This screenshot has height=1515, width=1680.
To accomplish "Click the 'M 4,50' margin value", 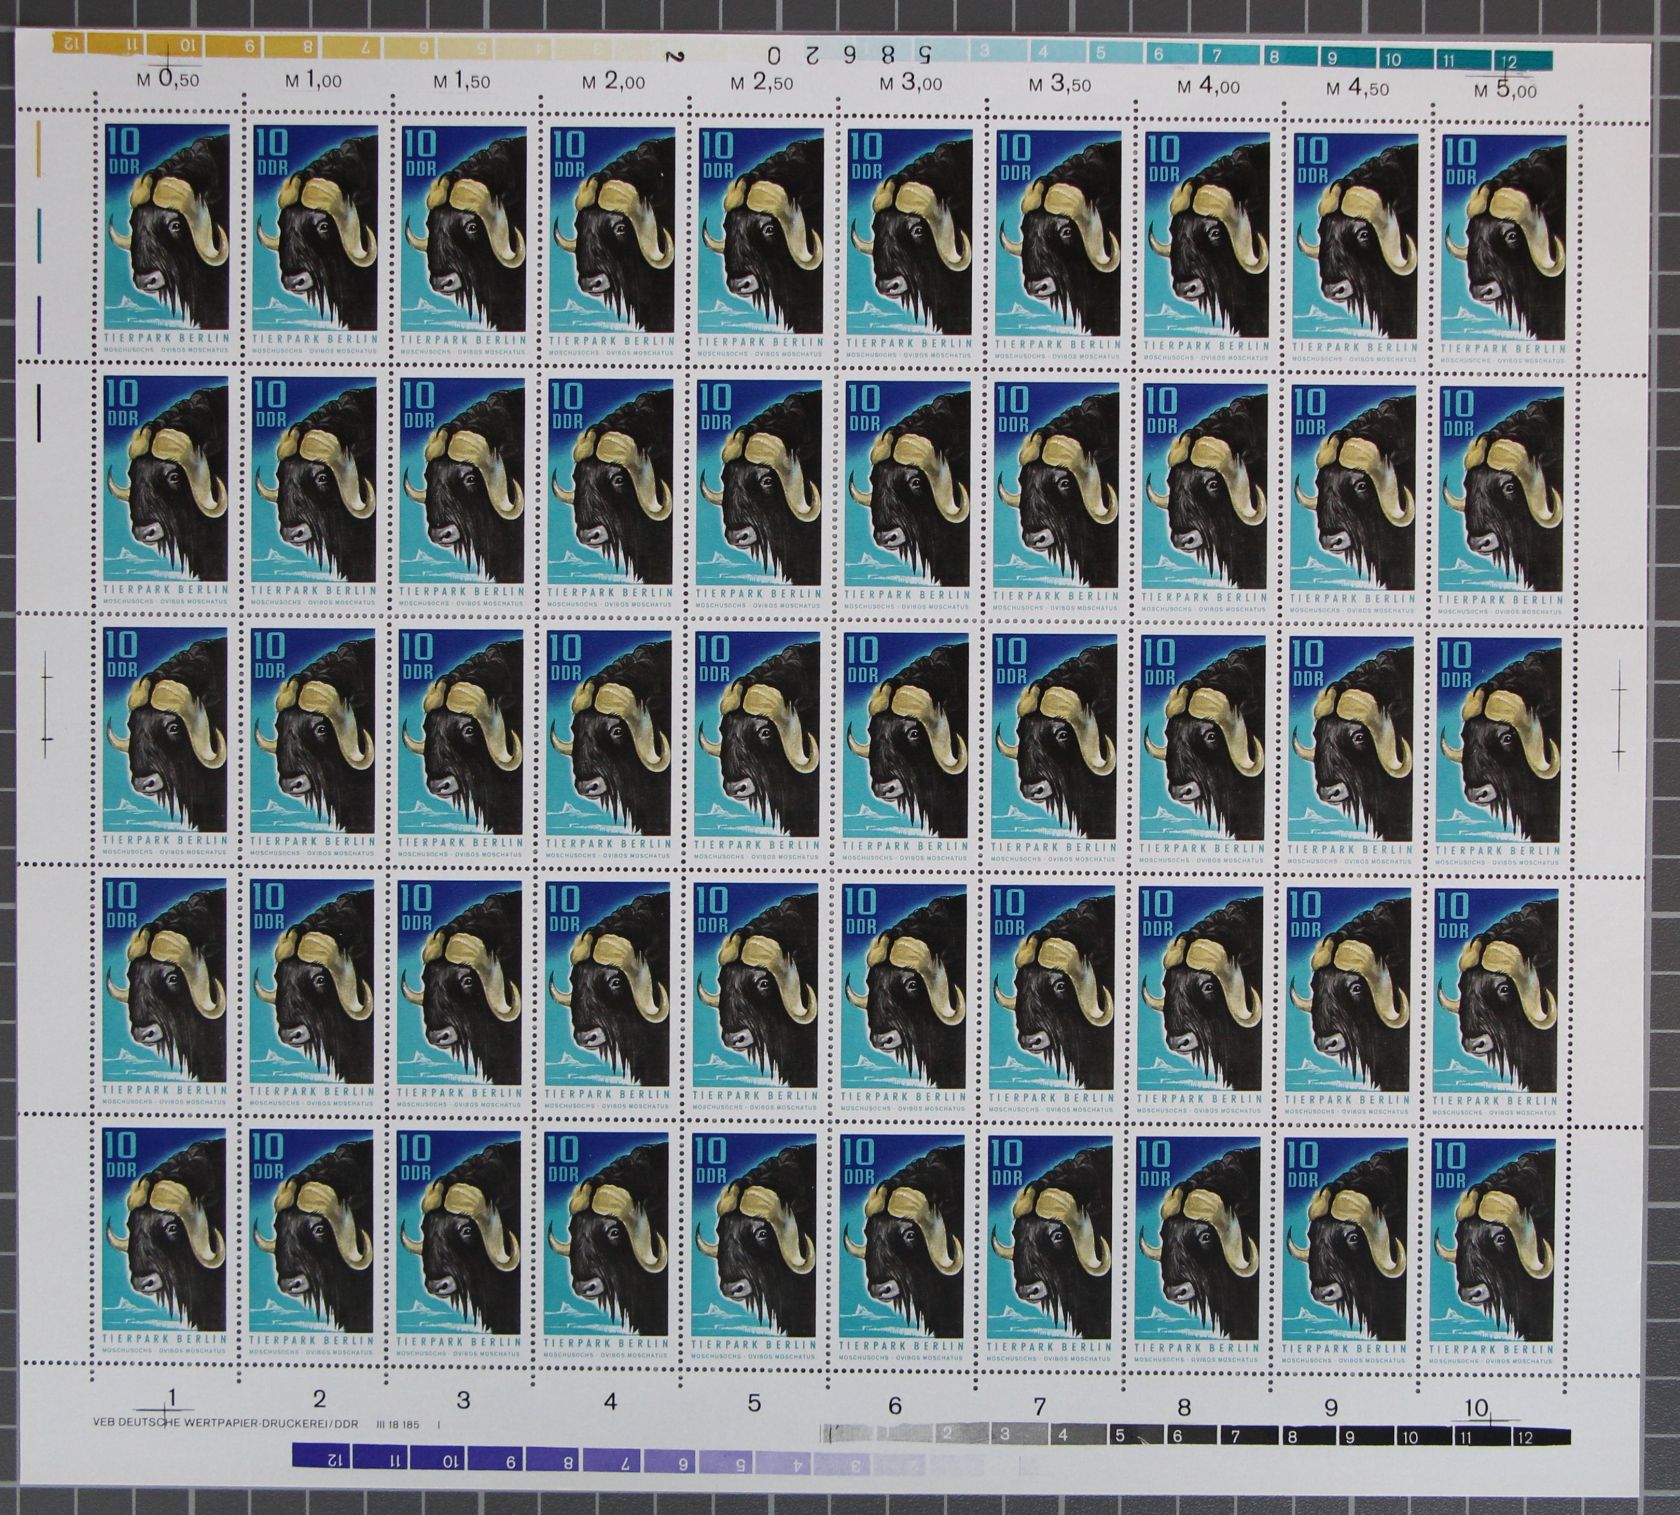I will pos(1357,88).
